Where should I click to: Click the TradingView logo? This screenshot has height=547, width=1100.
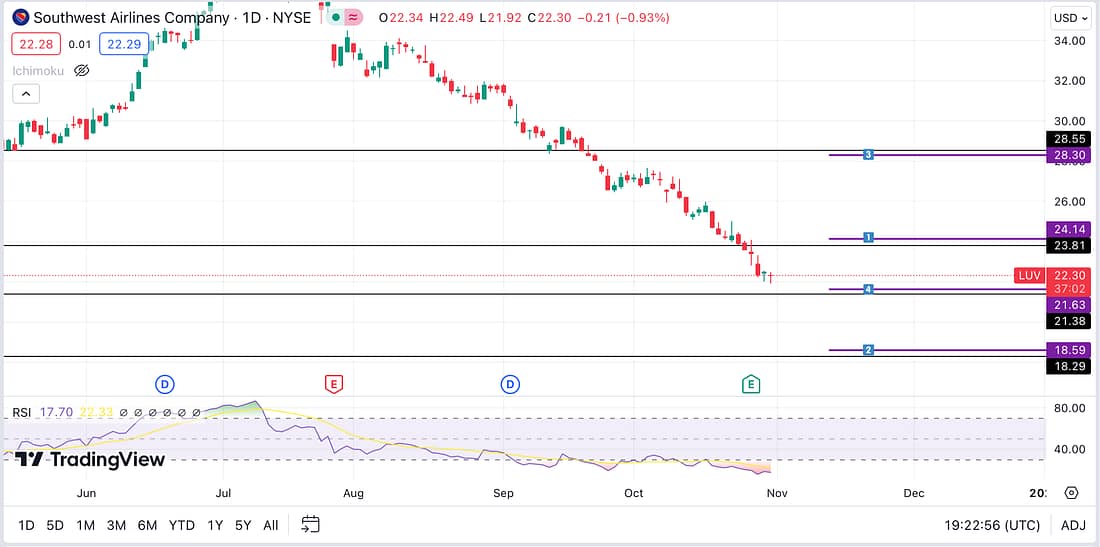[90, 459]
